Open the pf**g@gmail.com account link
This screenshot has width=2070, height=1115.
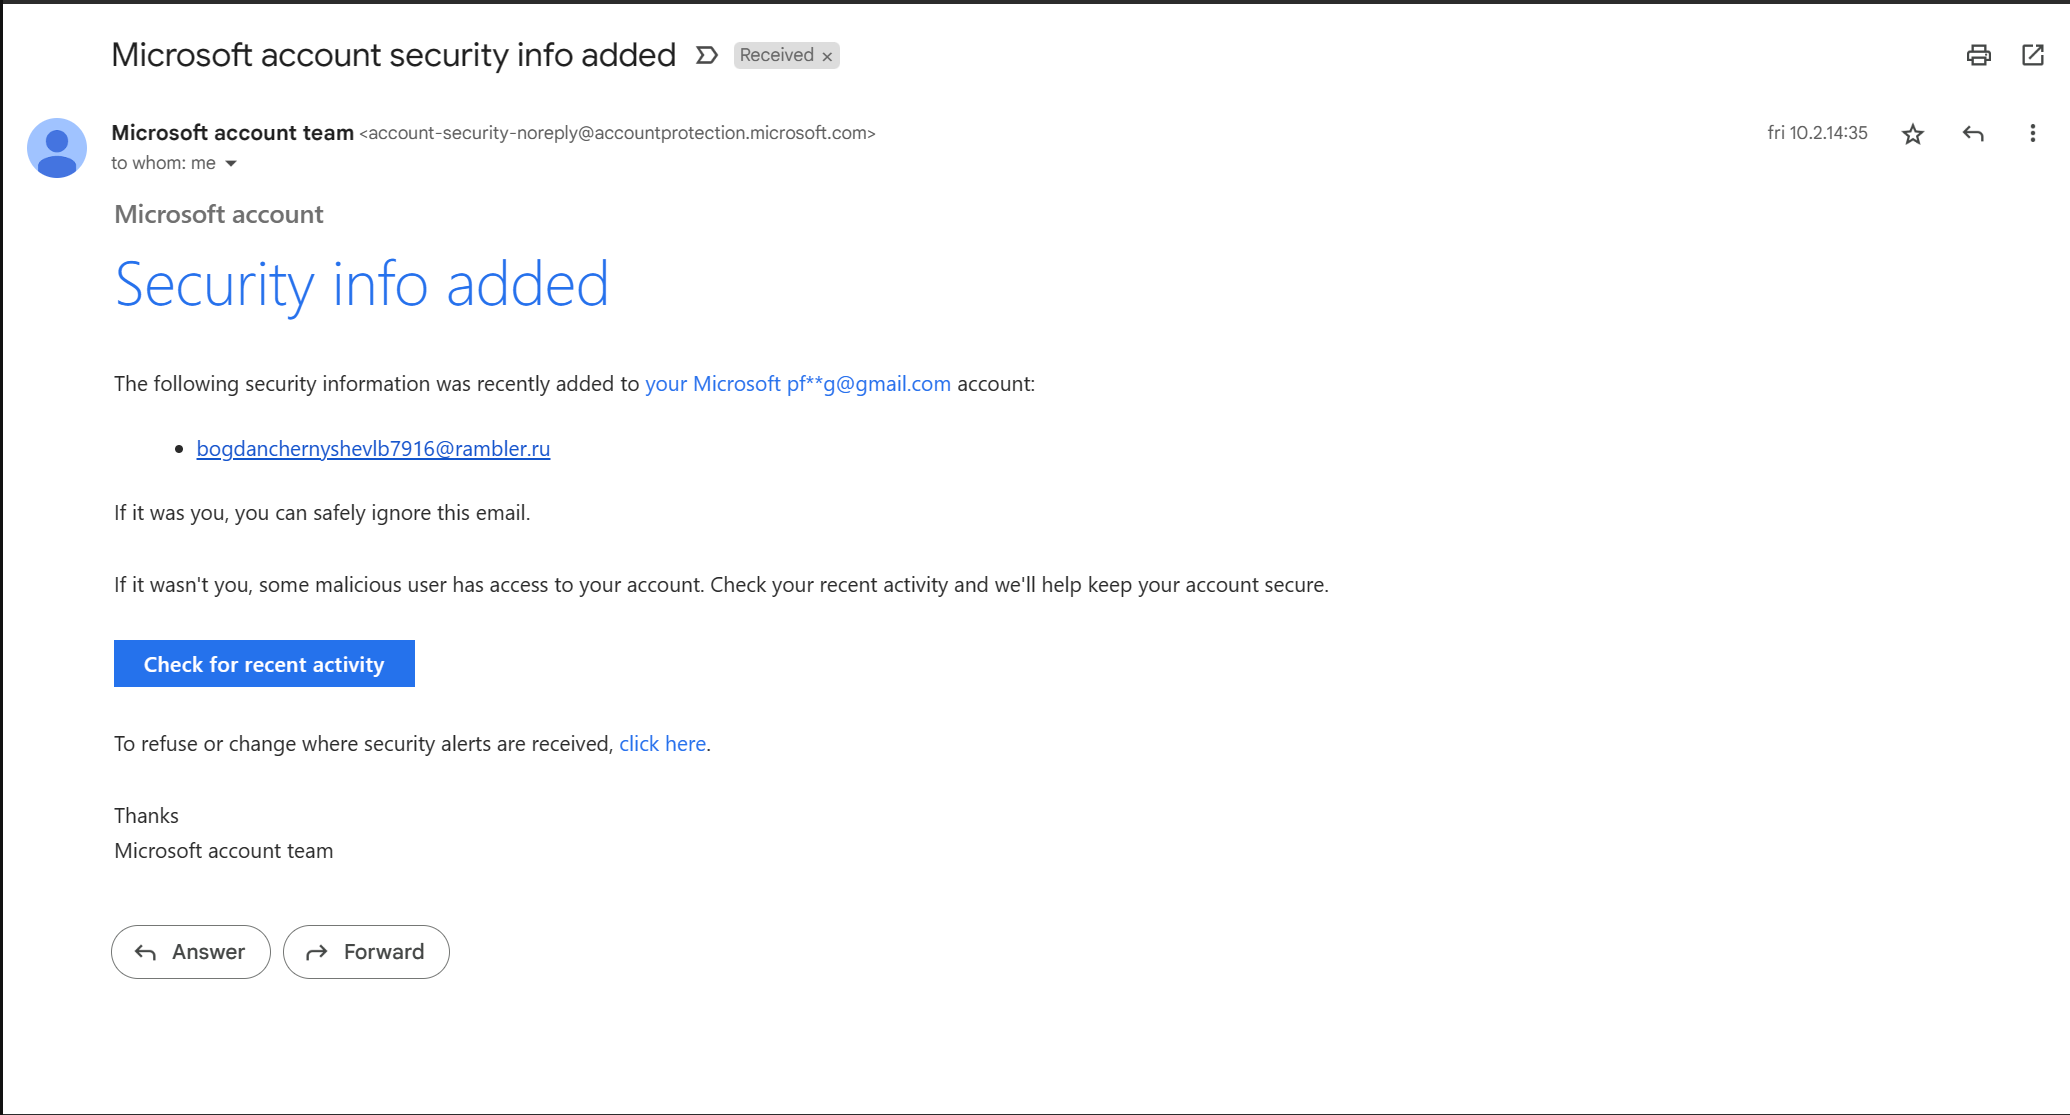tap(798, 384)
